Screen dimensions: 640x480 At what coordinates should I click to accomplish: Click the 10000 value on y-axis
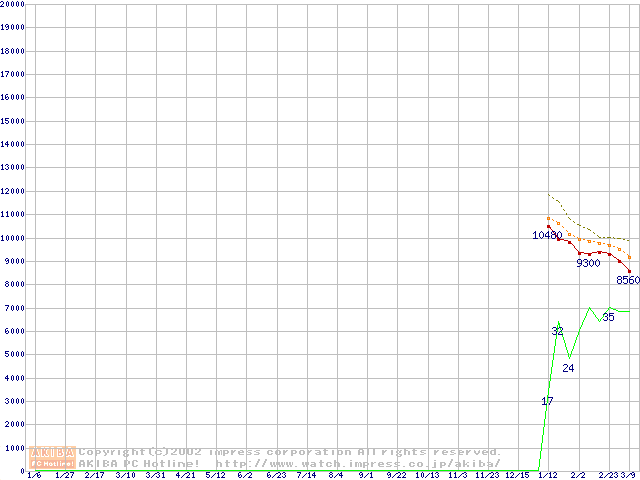pos(13,238)
